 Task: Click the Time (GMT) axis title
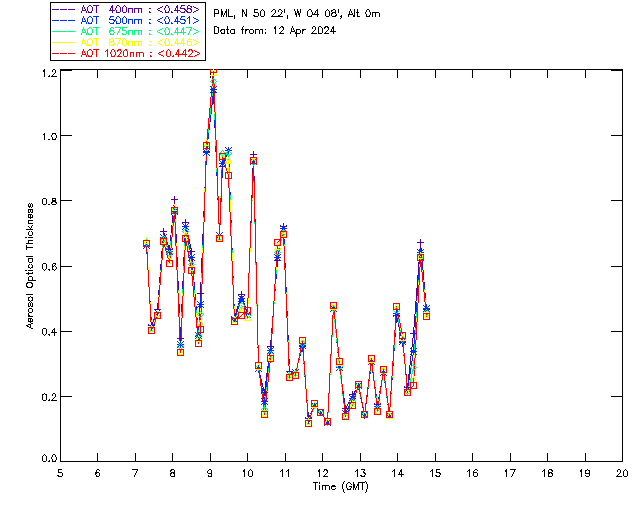(x=340, y=487)
